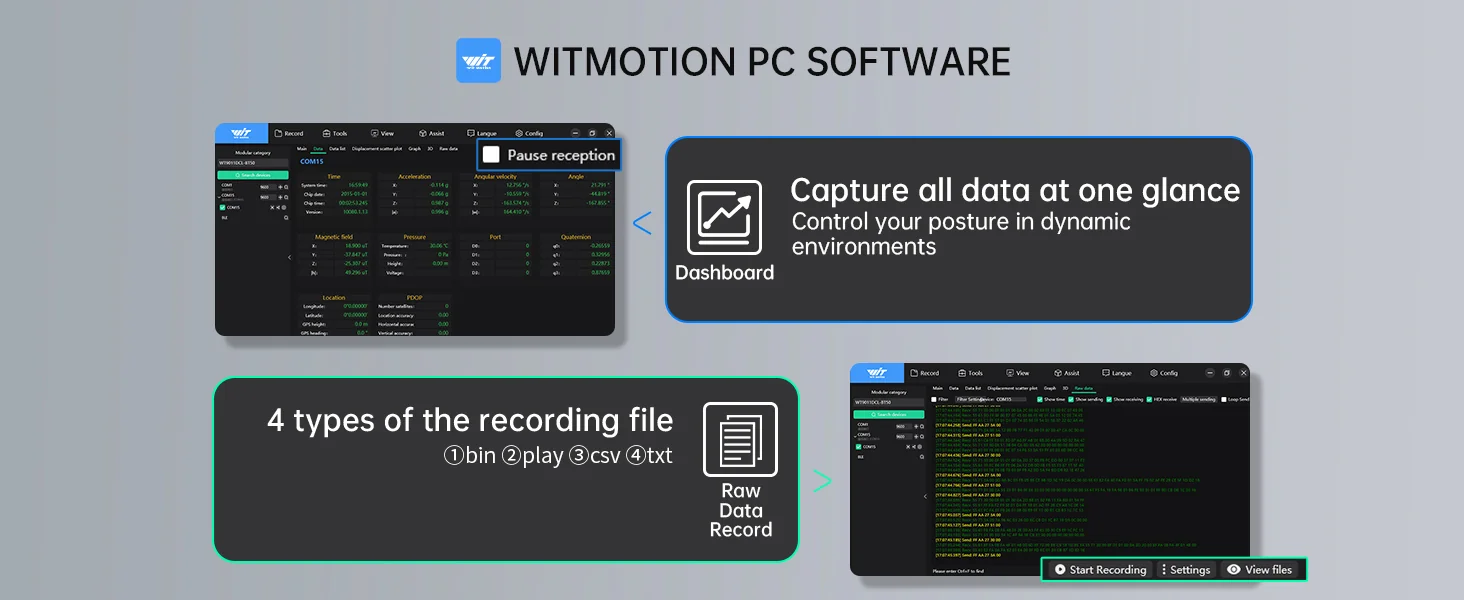Open Assist menu in dashboard window

pos(431,133)
